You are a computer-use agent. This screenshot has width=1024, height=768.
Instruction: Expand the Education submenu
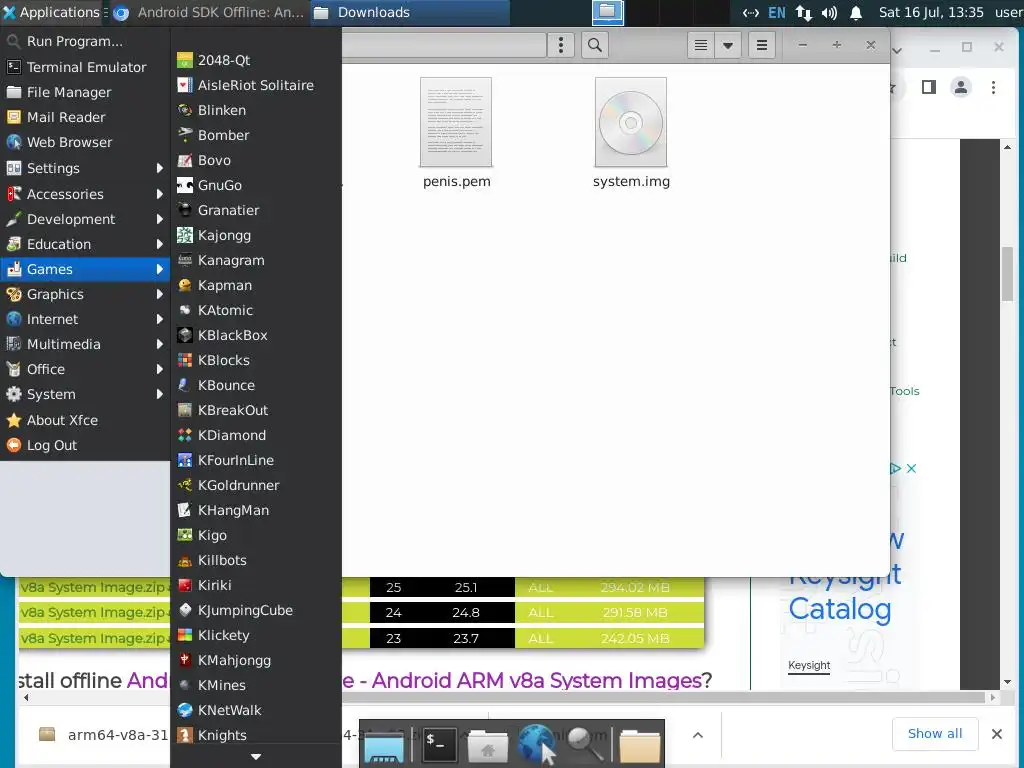point(85,244)
